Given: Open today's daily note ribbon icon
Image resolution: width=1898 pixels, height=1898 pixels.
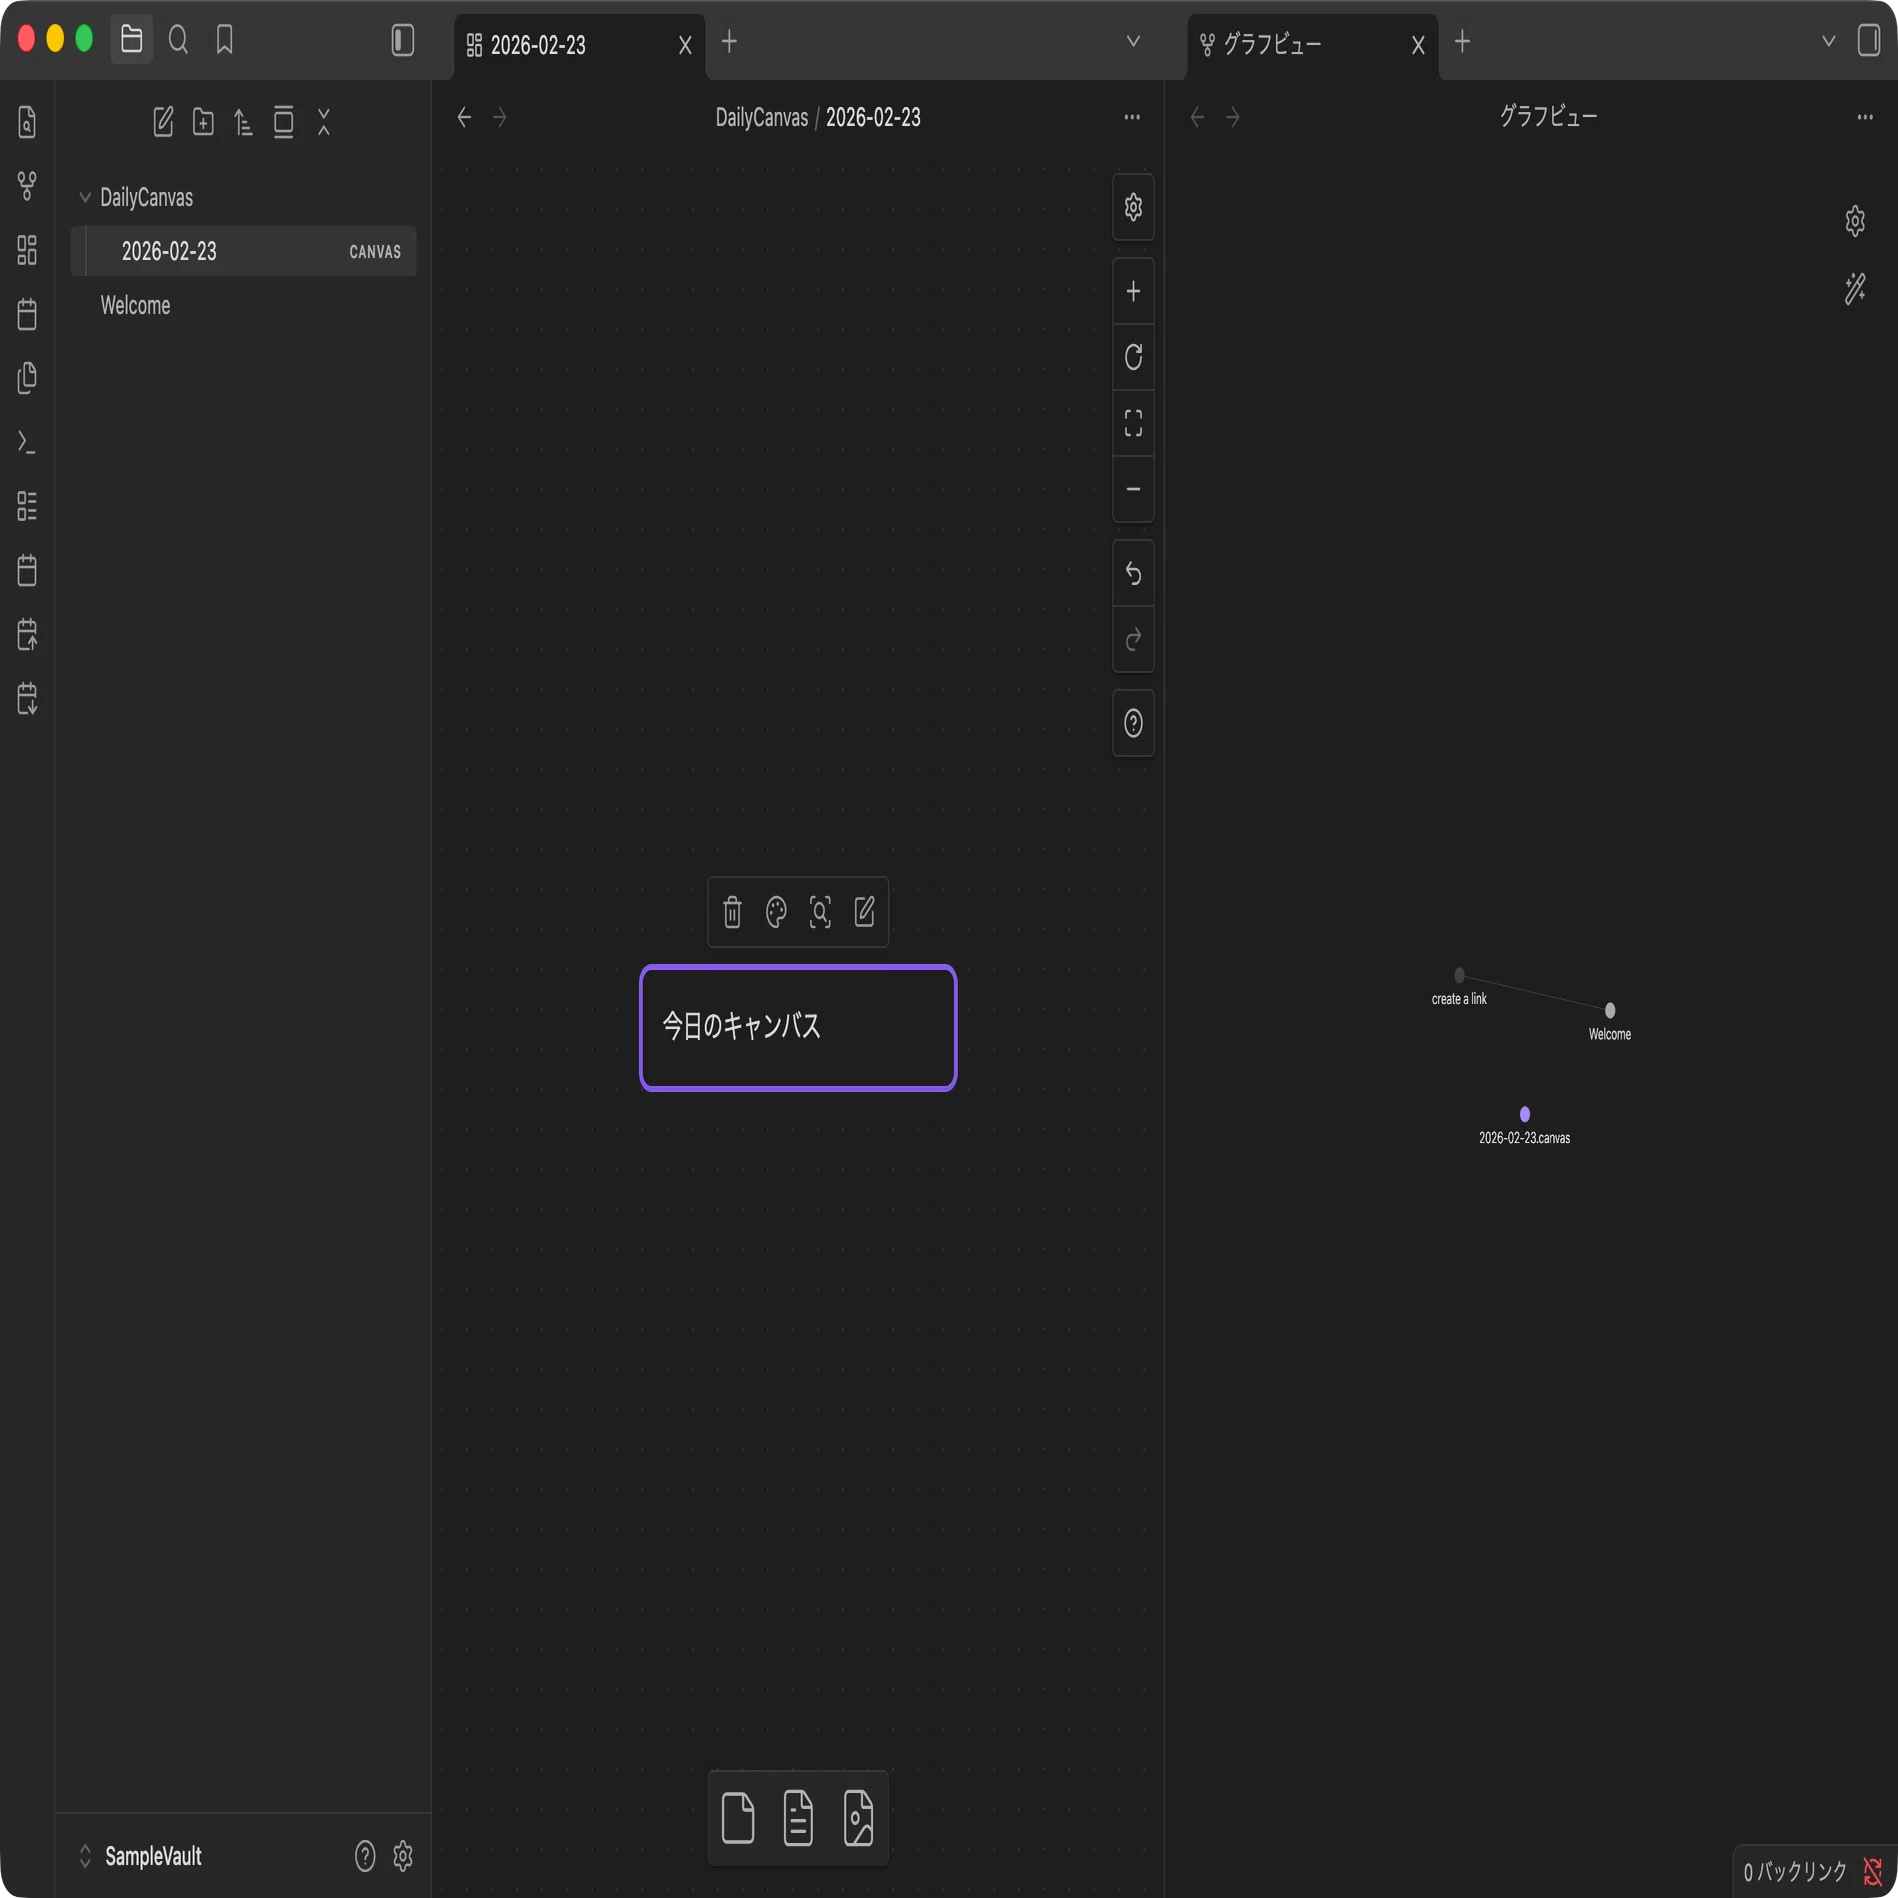Looking at the screenshot, I should [x=27, y=314].
